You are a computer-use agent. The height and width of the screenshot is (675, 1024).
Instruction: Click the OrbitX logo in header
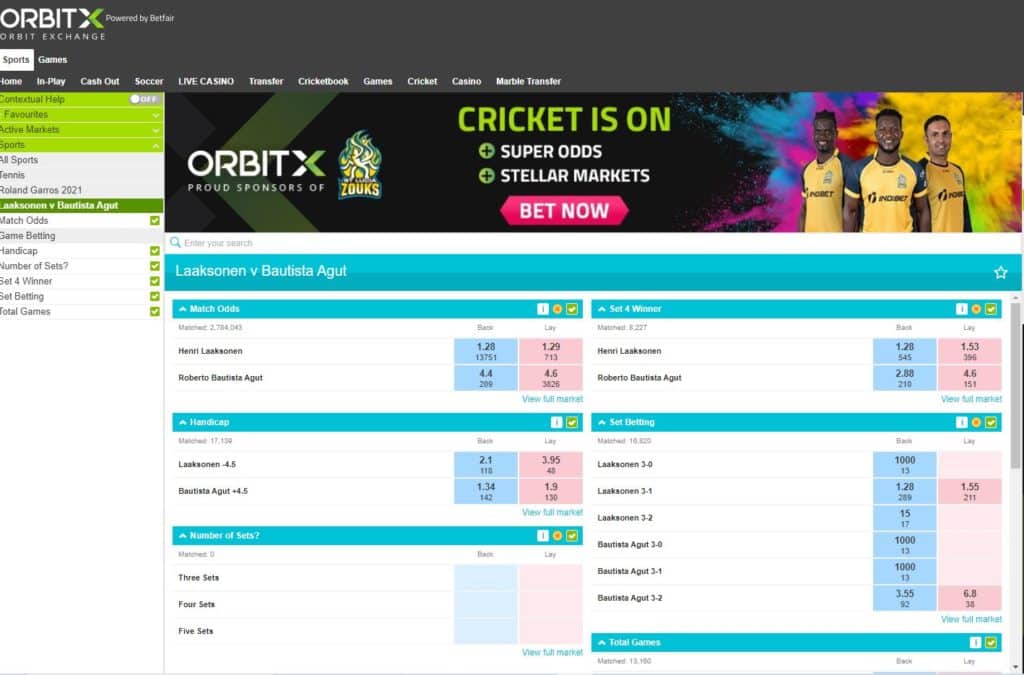coord(52,24)
